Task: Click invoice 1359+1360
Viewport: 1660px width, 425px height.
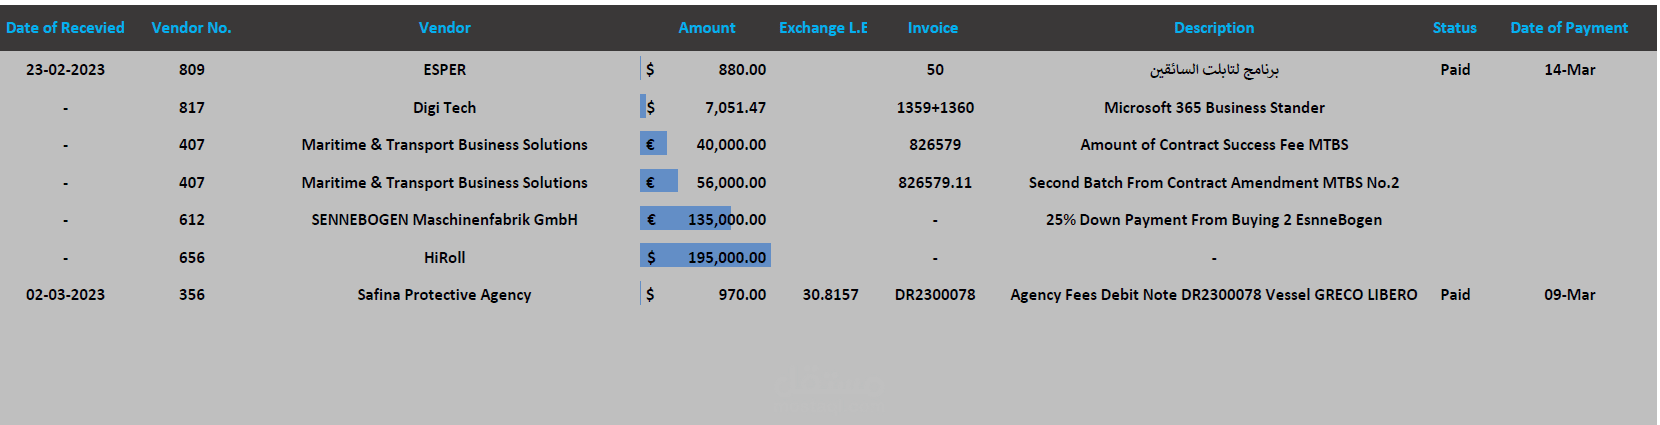Action: click(x=935, y=108)
